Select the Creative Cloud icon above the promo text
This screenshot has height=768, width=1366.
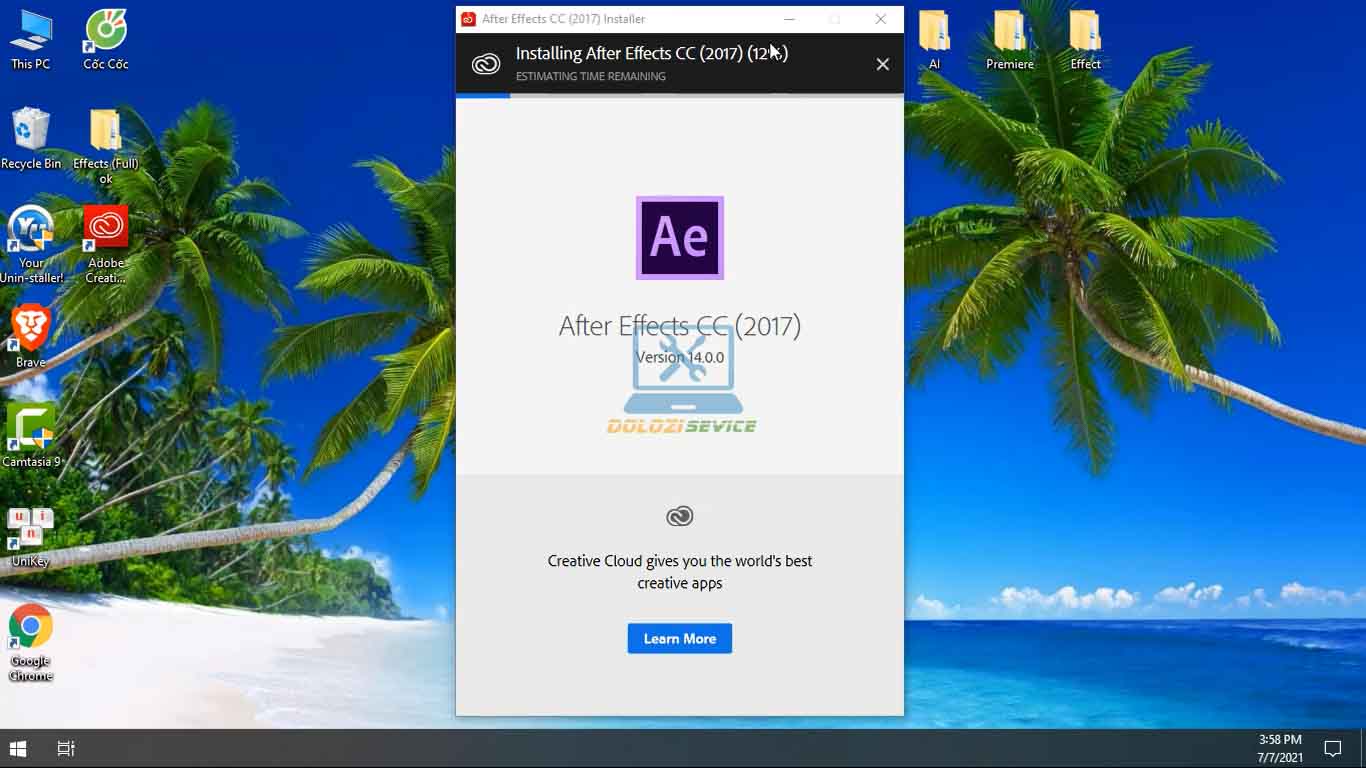(679, 516)
